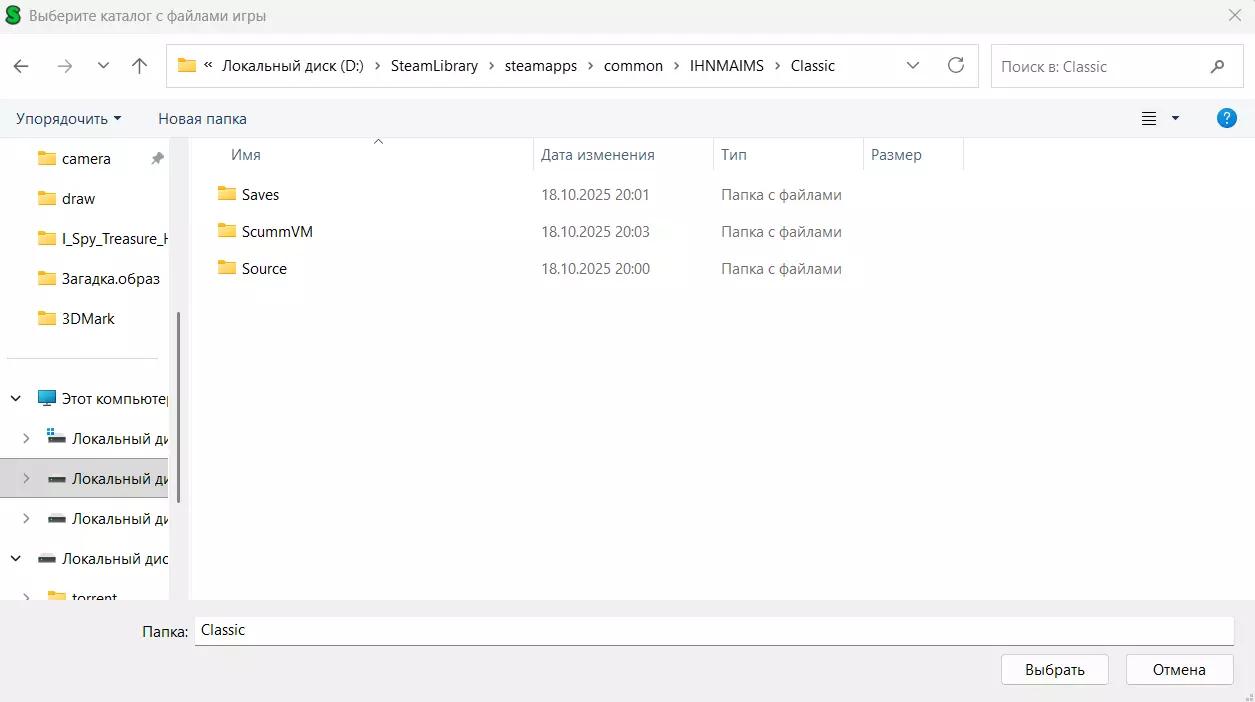The width and height of the screenshot is (1255, 702).
Task: Open the address bar history dropdown
Action: 912,65
